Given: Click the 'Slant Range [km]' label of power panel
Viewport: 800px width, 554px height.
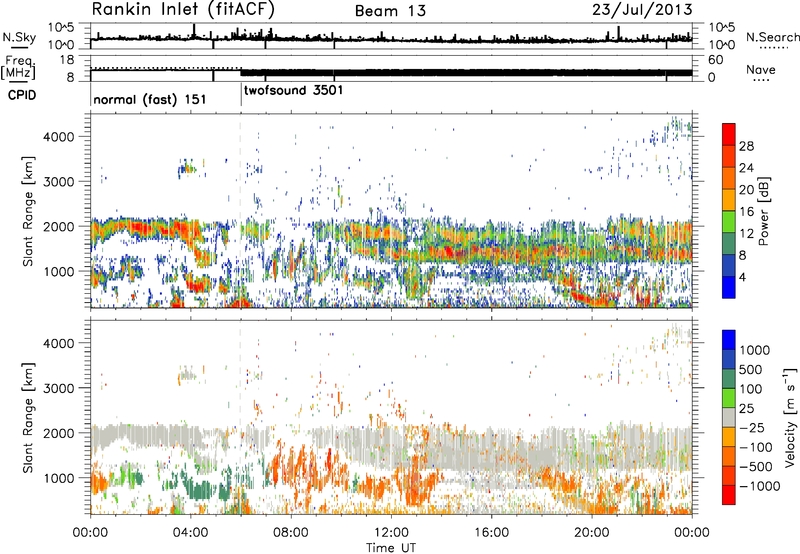Looking at the screenshot, I should point(29,211).
